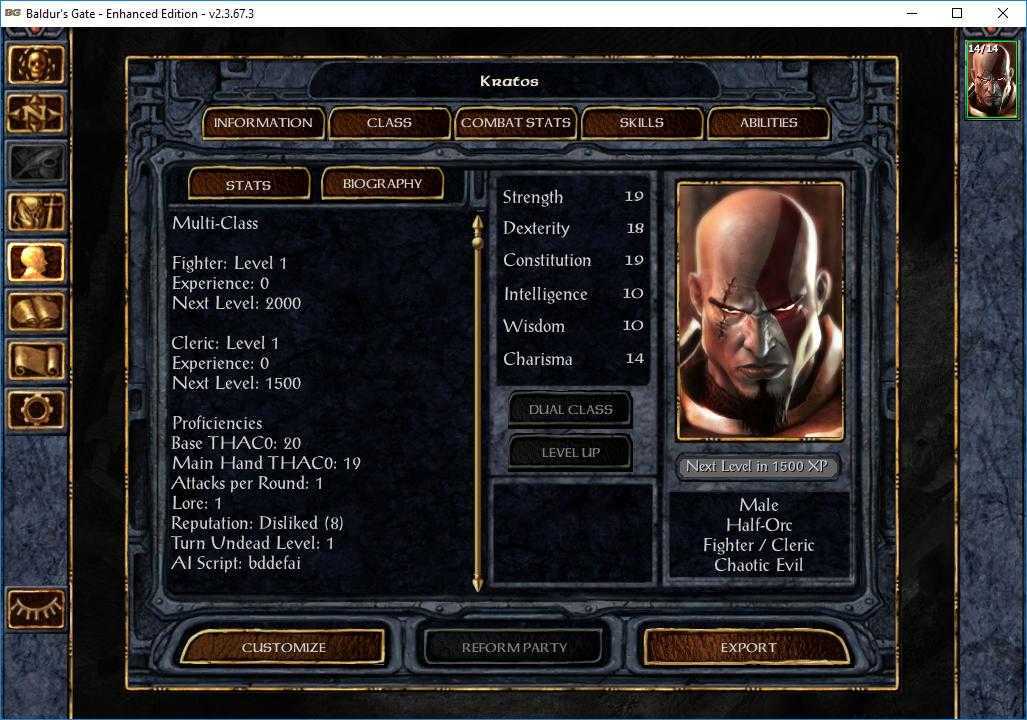Click the "AI Script: bddefai" line
Viewport: 1027px width, 720px height.
click(236, 563)
